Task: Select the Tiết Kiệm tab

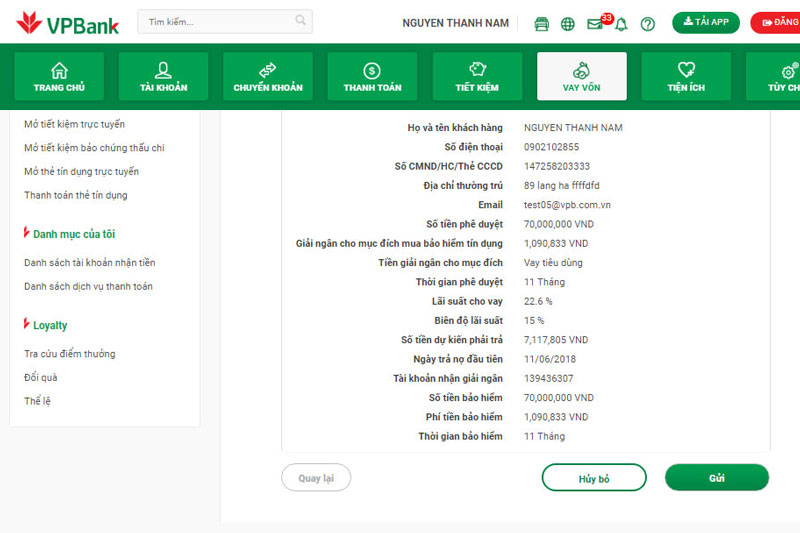Action: pos(477,77)
